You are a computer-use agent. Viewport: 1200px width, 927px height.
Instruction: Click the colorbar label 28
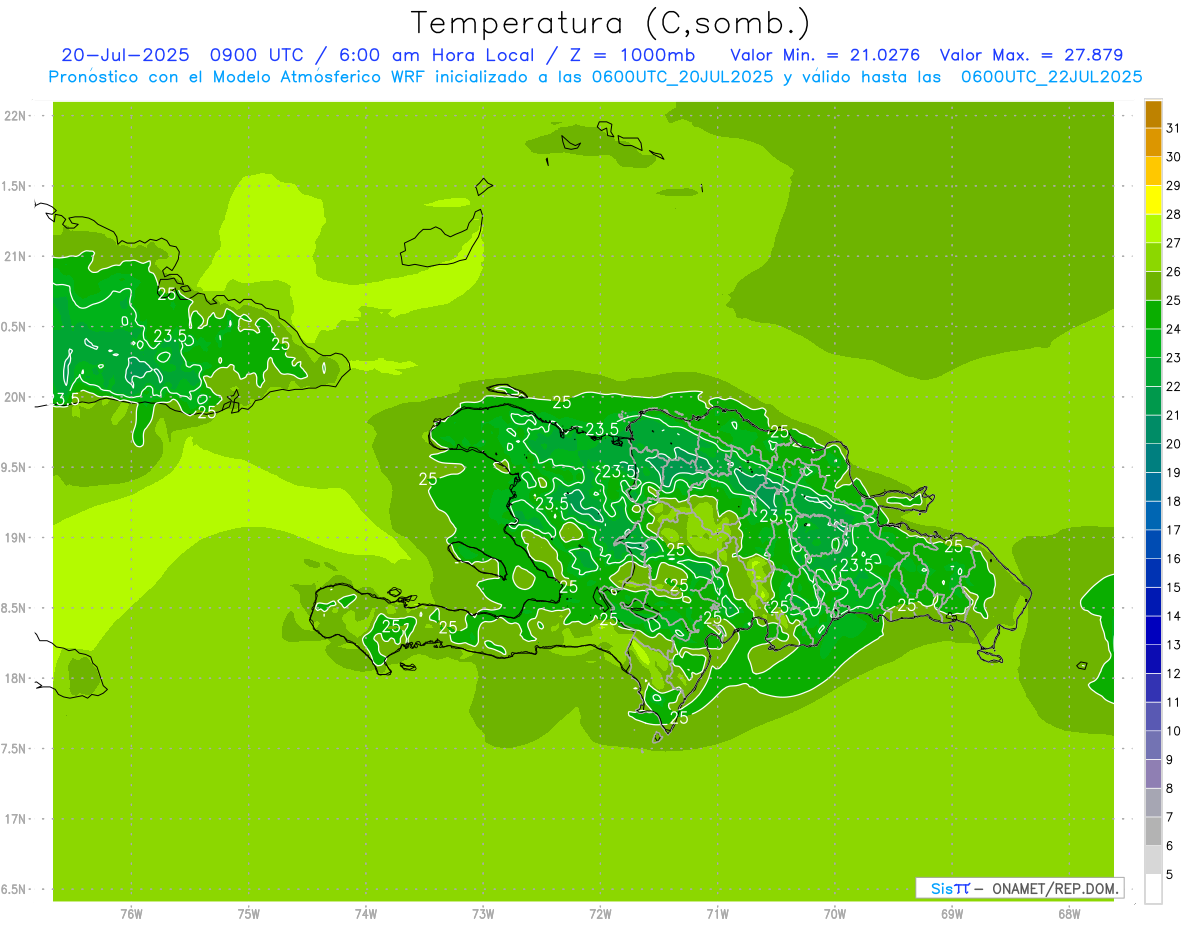pos(1174,214)
